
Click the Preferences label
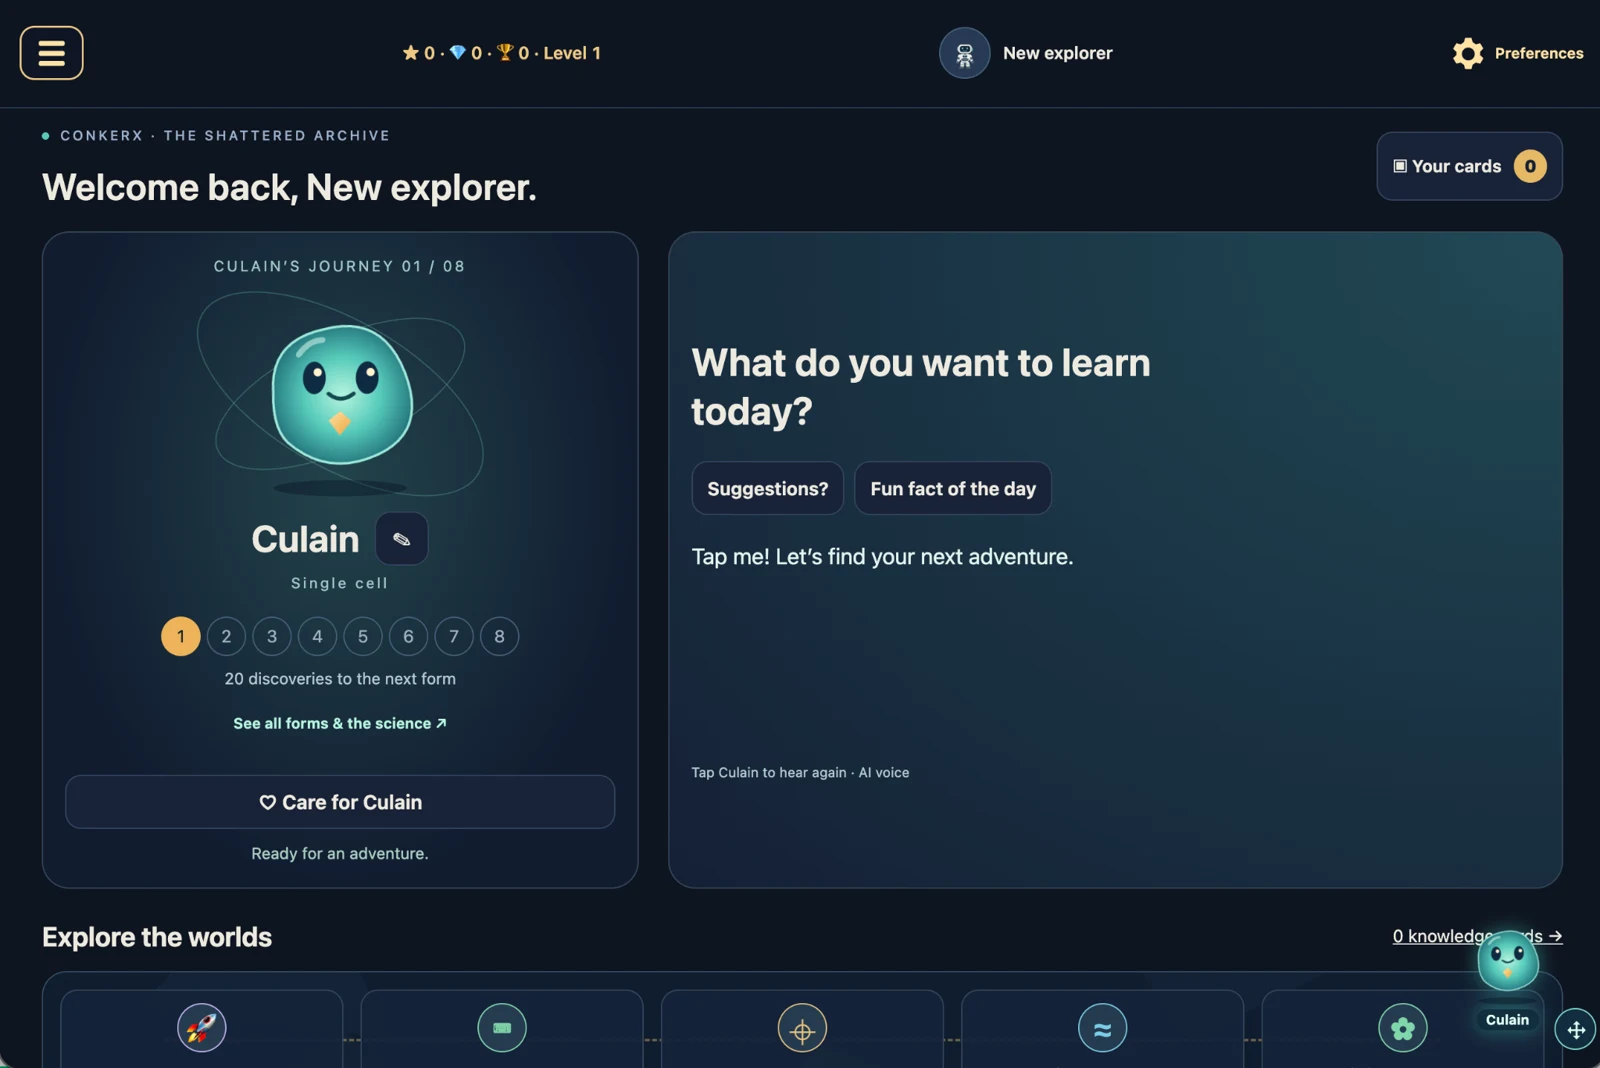(x=1538, y=53)
